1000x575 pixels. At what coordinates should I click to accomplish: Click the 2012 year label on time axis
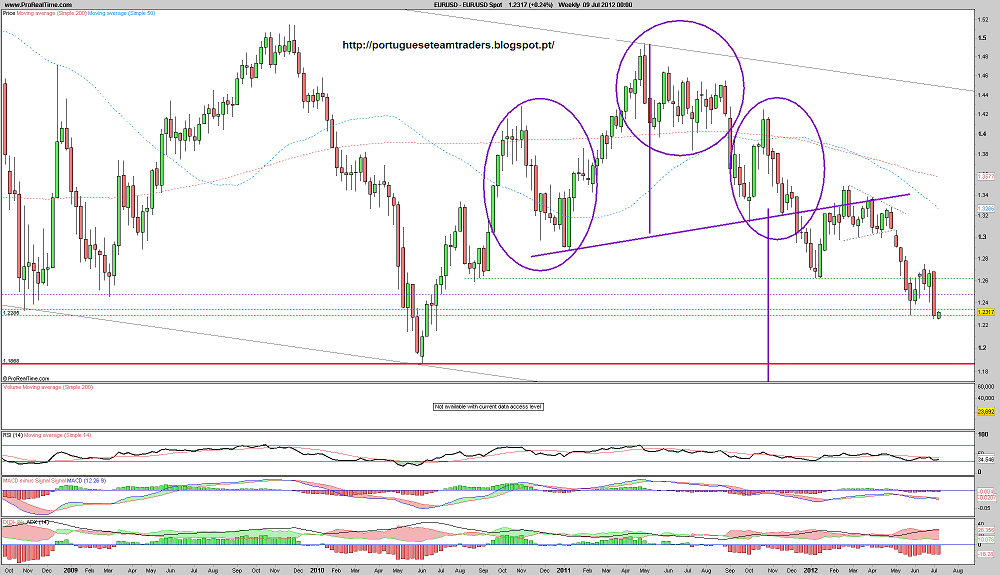click(810, 570)
